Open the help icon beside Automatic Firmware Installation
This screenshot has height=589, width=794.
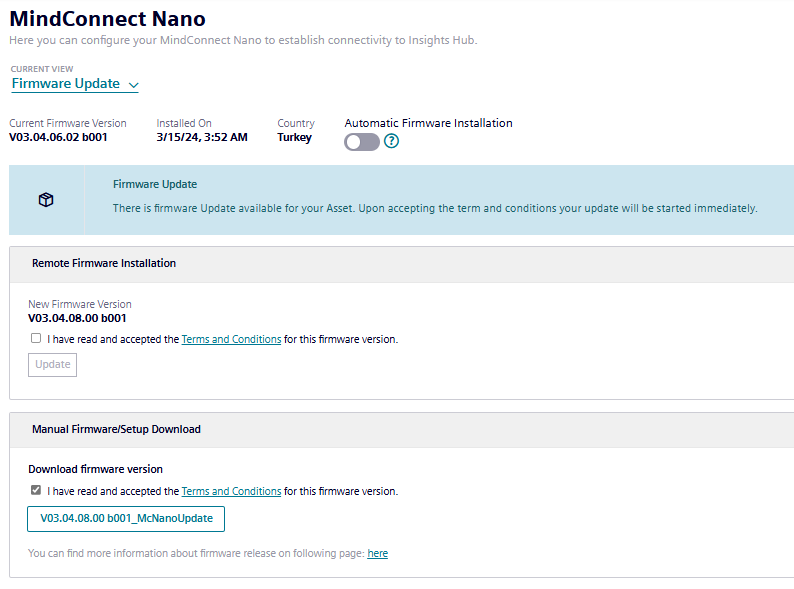pos(391,141)
